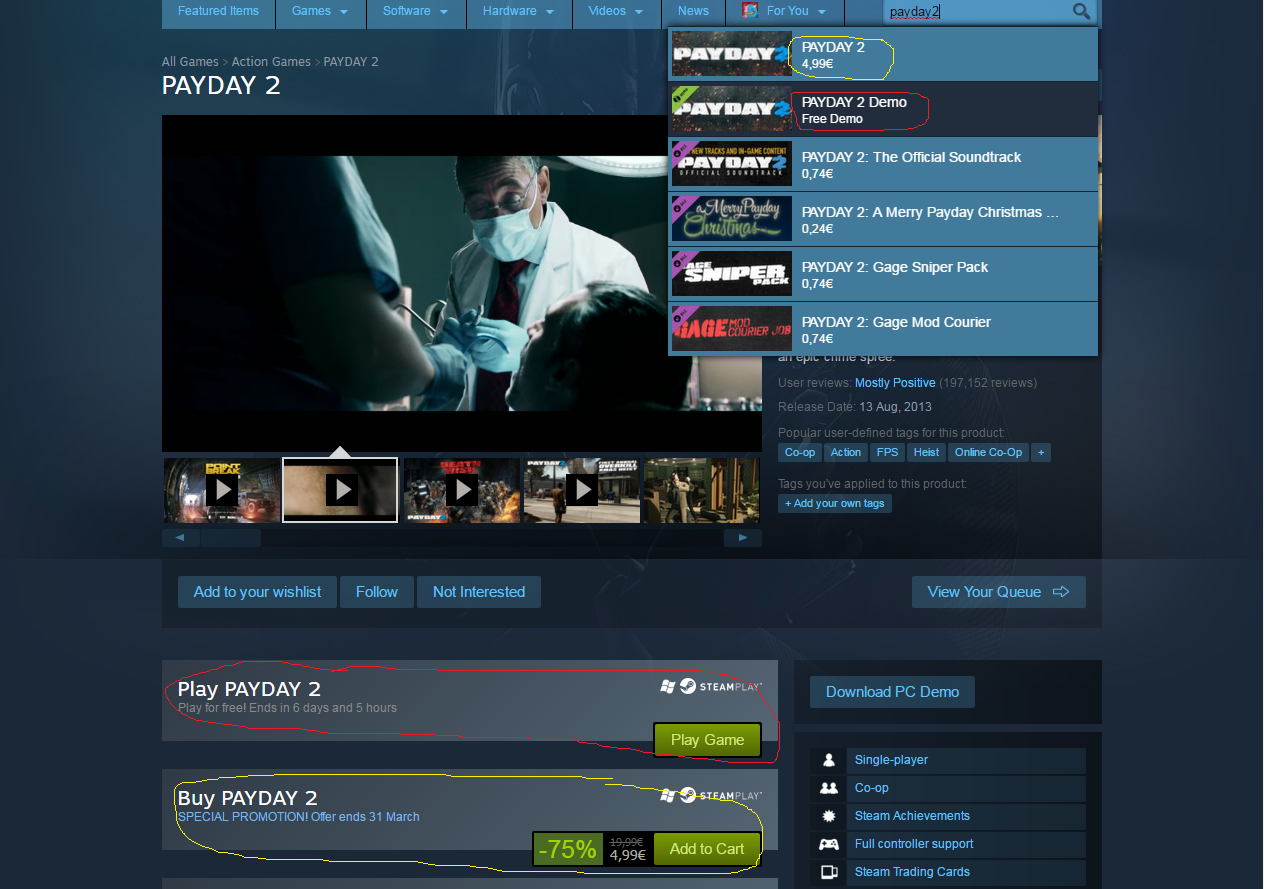Play the Death Wish trailer thumbnail
Screen dimensions: 1264x889
point(462,490)
